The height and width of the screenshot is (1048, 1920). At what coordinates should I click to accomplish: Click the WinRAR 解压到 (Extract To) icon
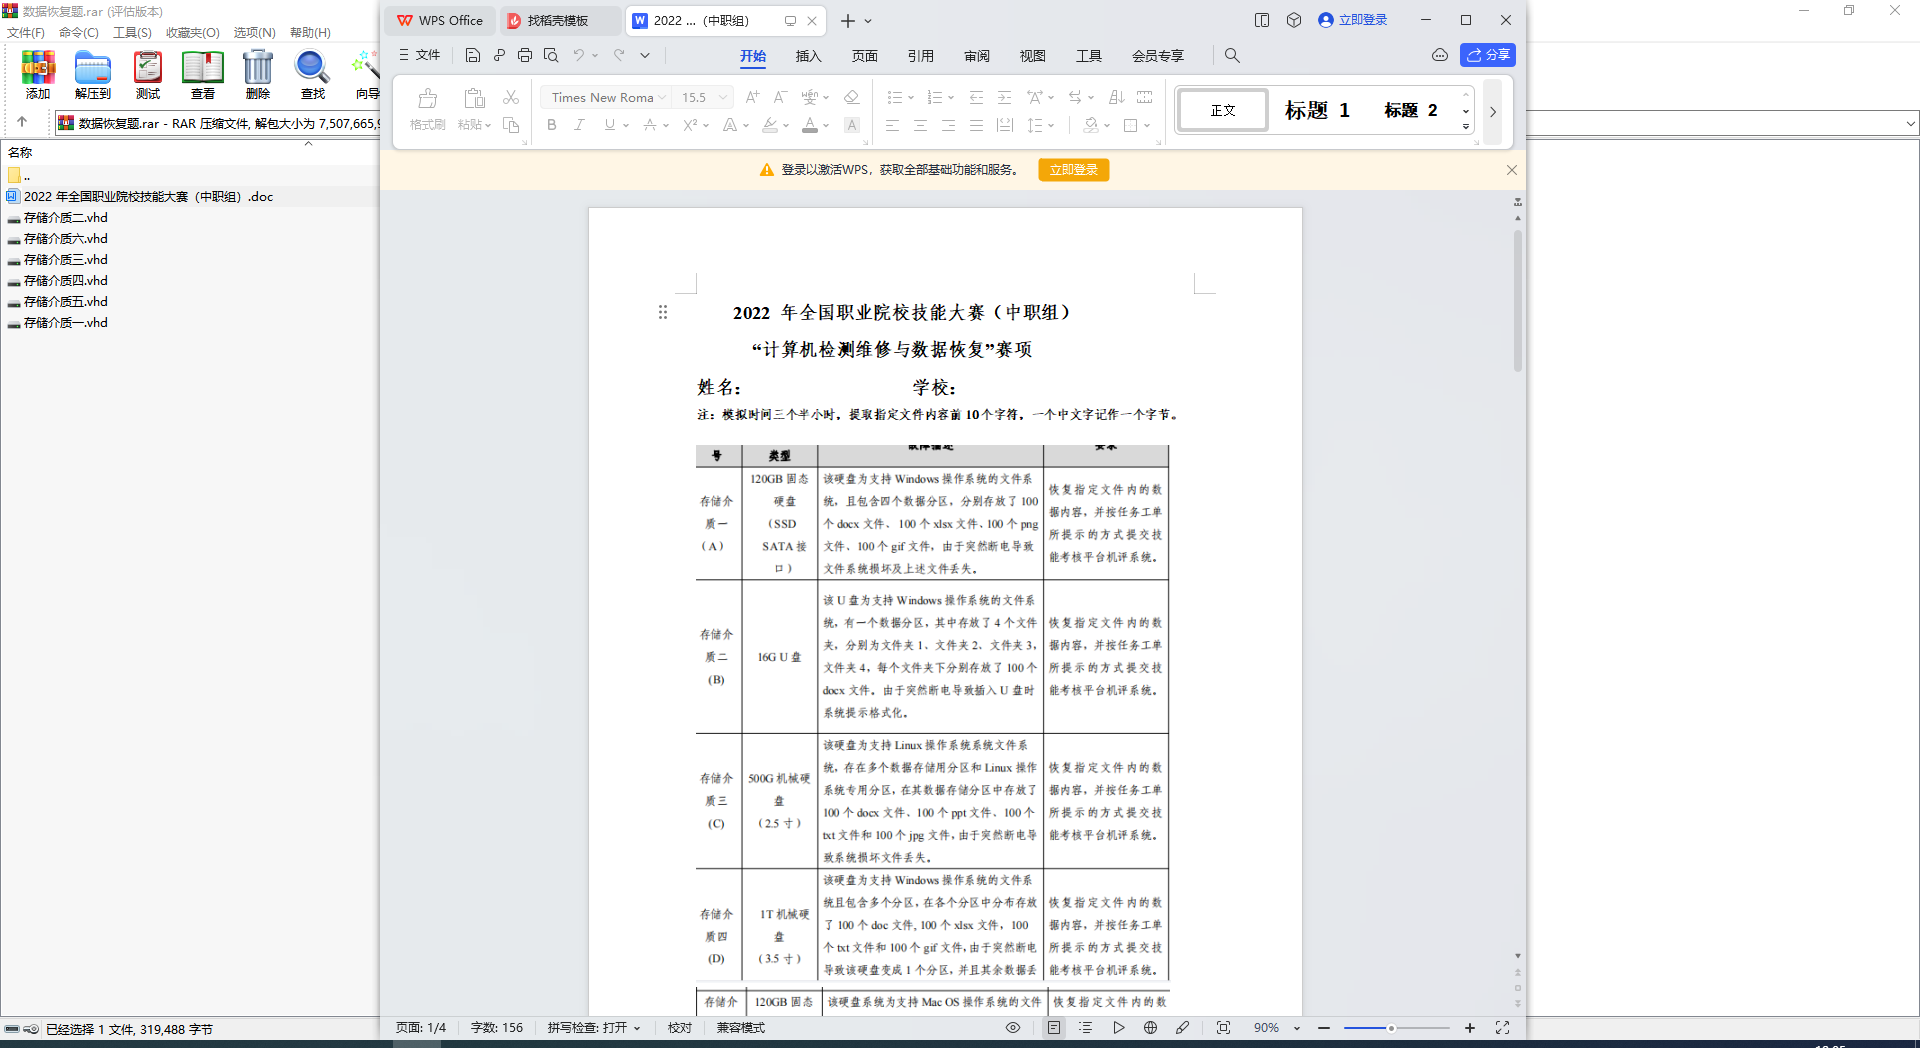(93, 75)
